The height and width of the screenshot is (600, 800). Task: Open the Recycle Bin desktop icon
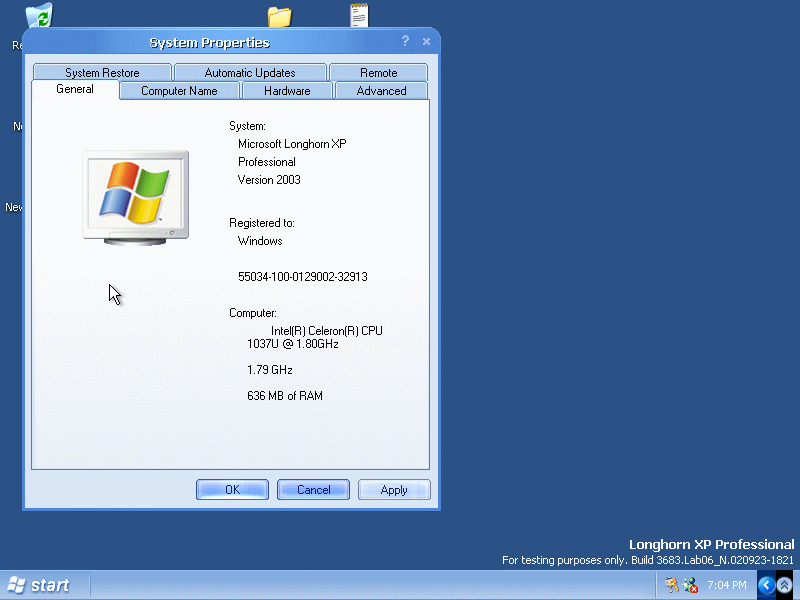40,14
